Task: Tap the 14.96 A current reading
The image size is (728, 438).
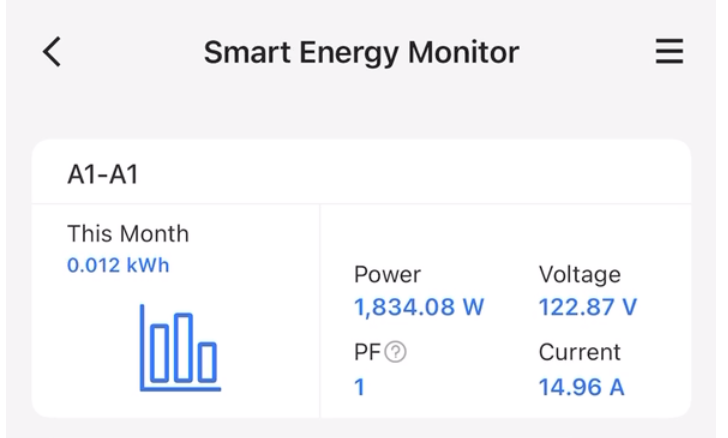Action: pos(581,386)
